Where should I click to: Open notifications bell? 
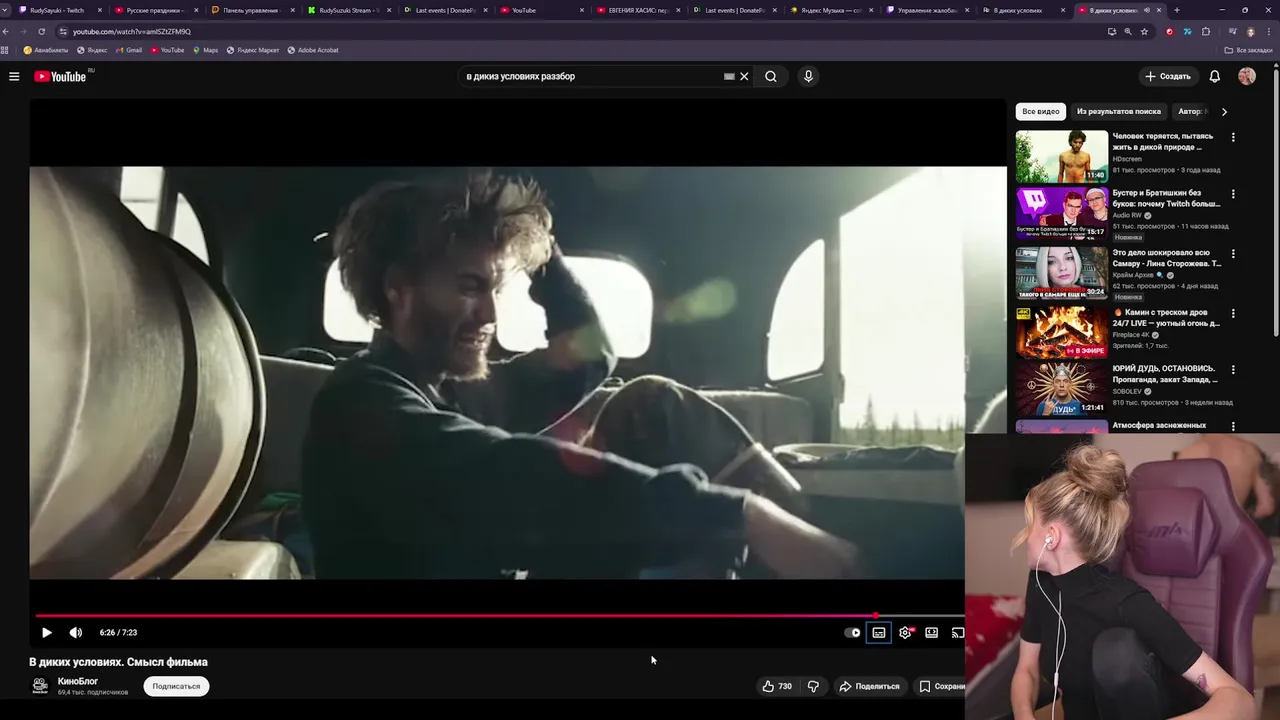point(1214,76)
